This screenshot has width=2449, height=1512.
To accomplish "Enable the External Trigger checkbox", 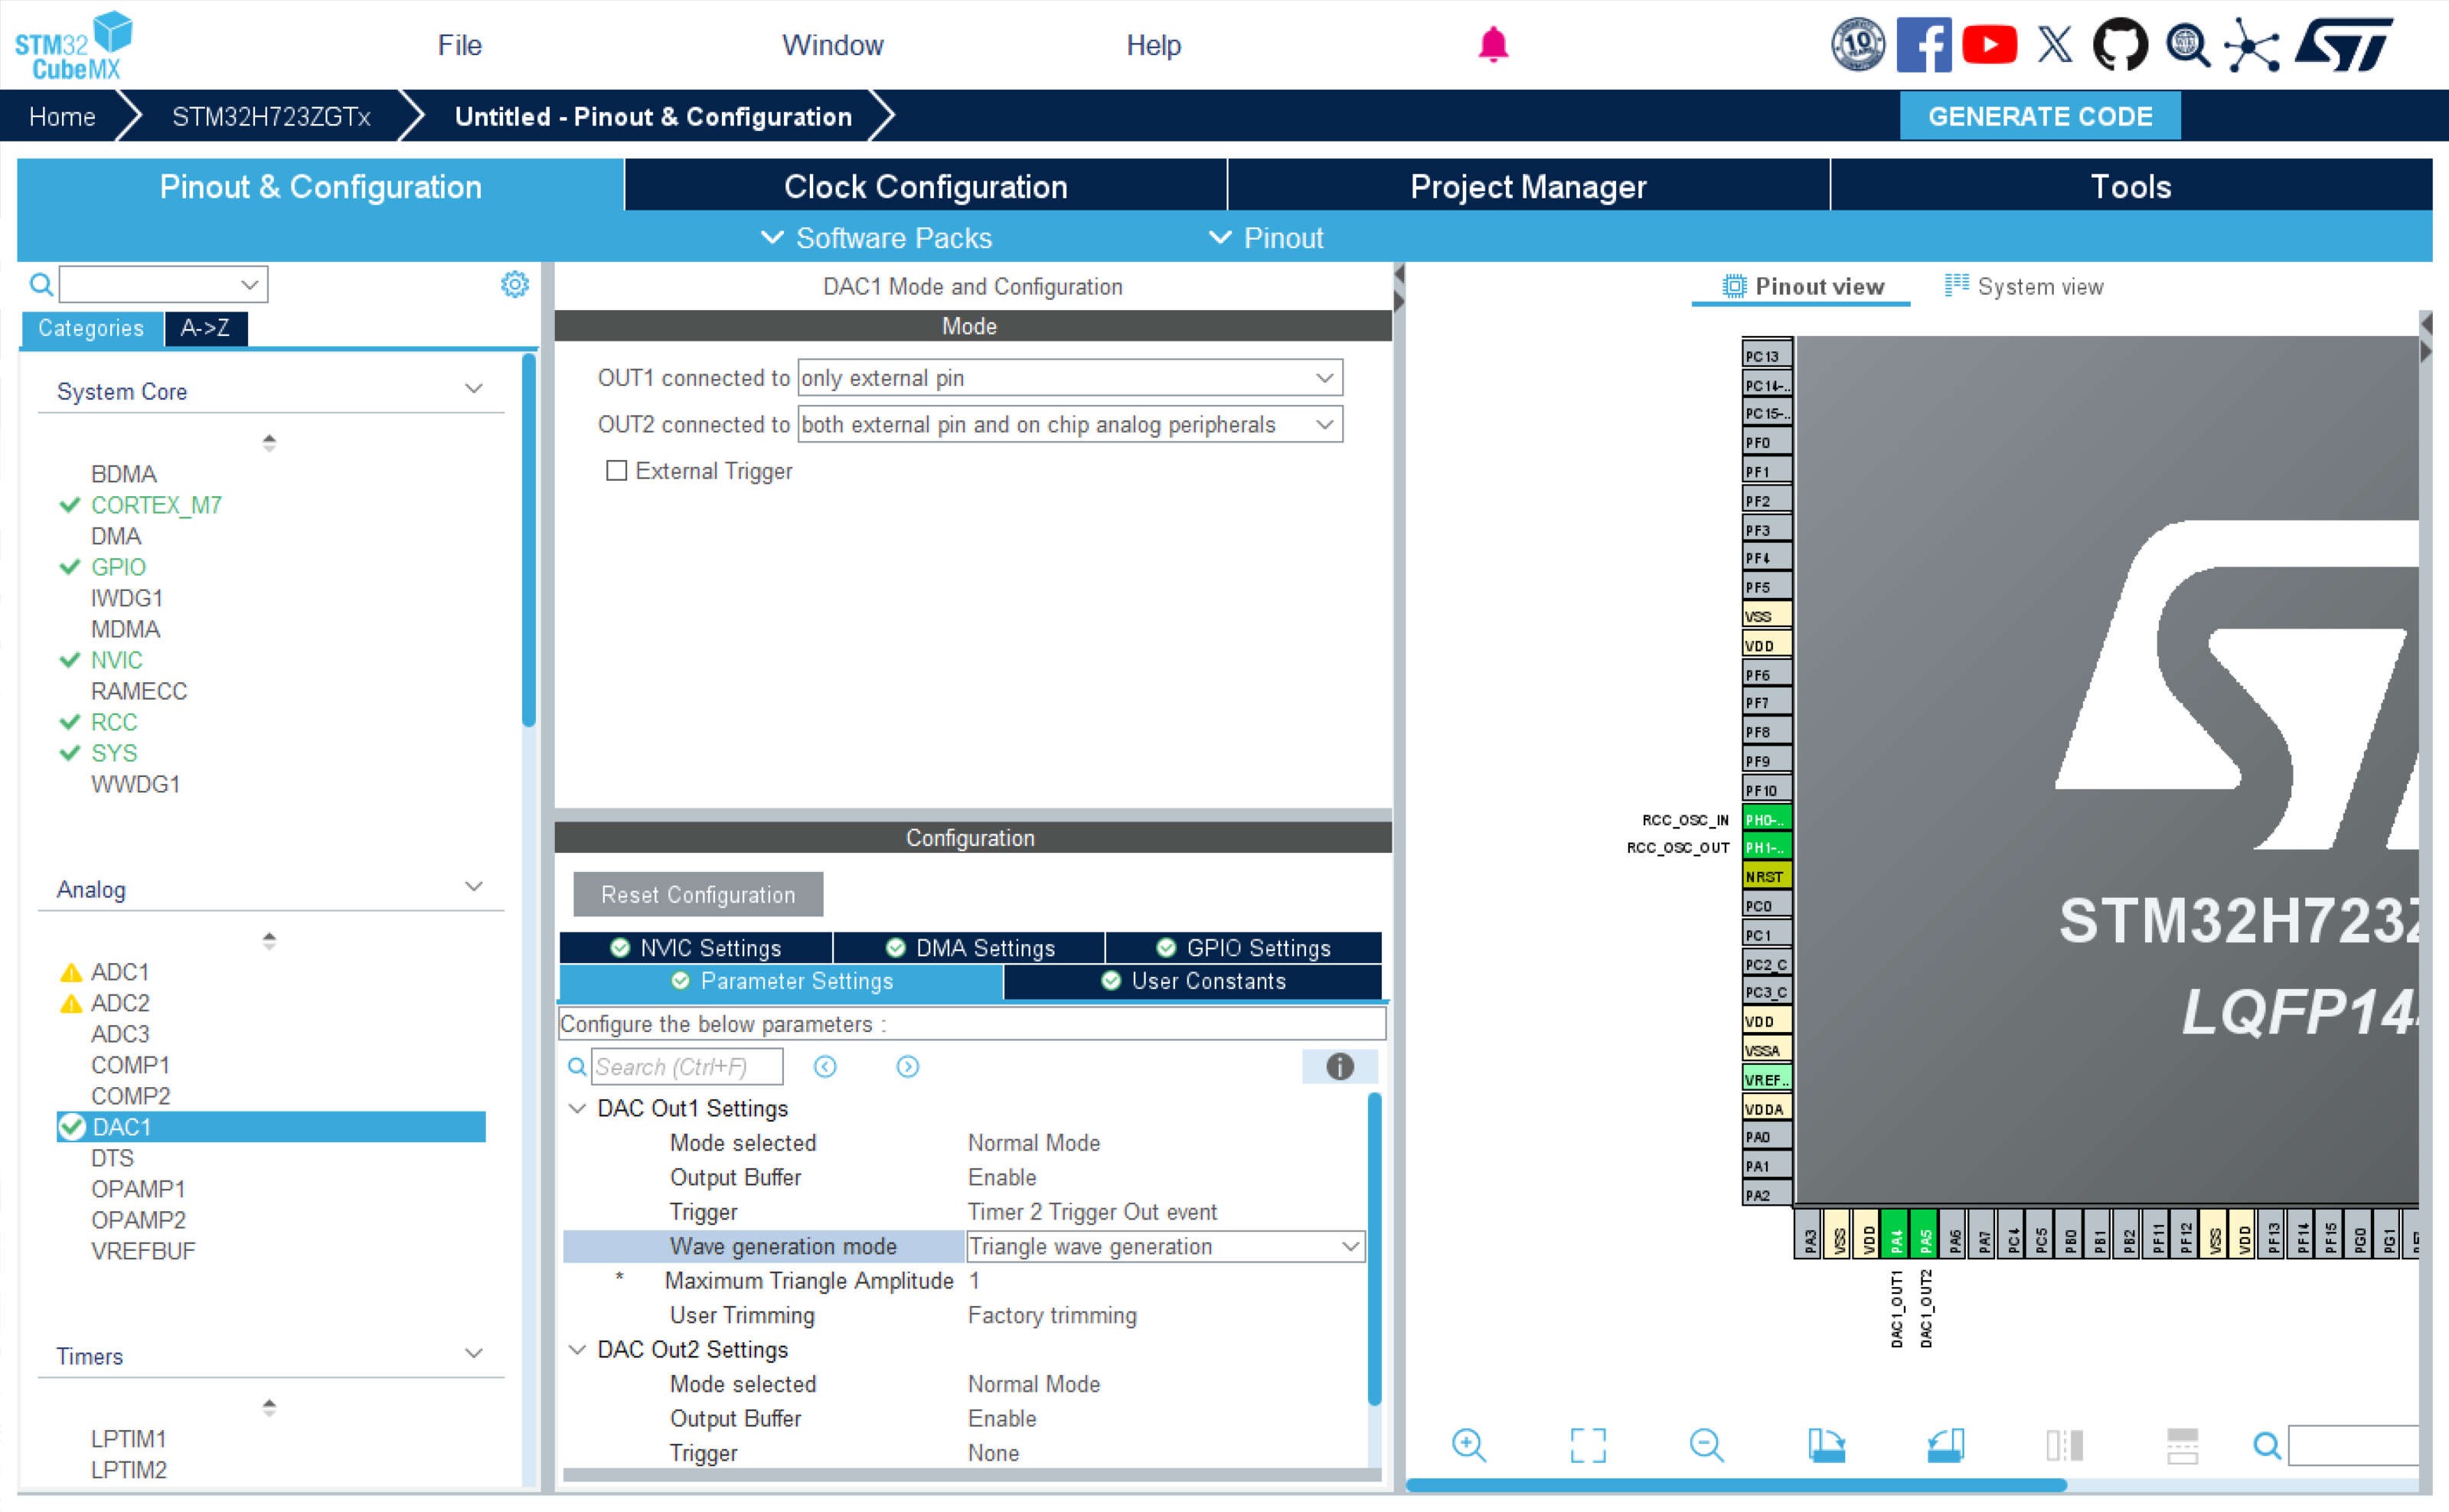I will click(617, 471).
